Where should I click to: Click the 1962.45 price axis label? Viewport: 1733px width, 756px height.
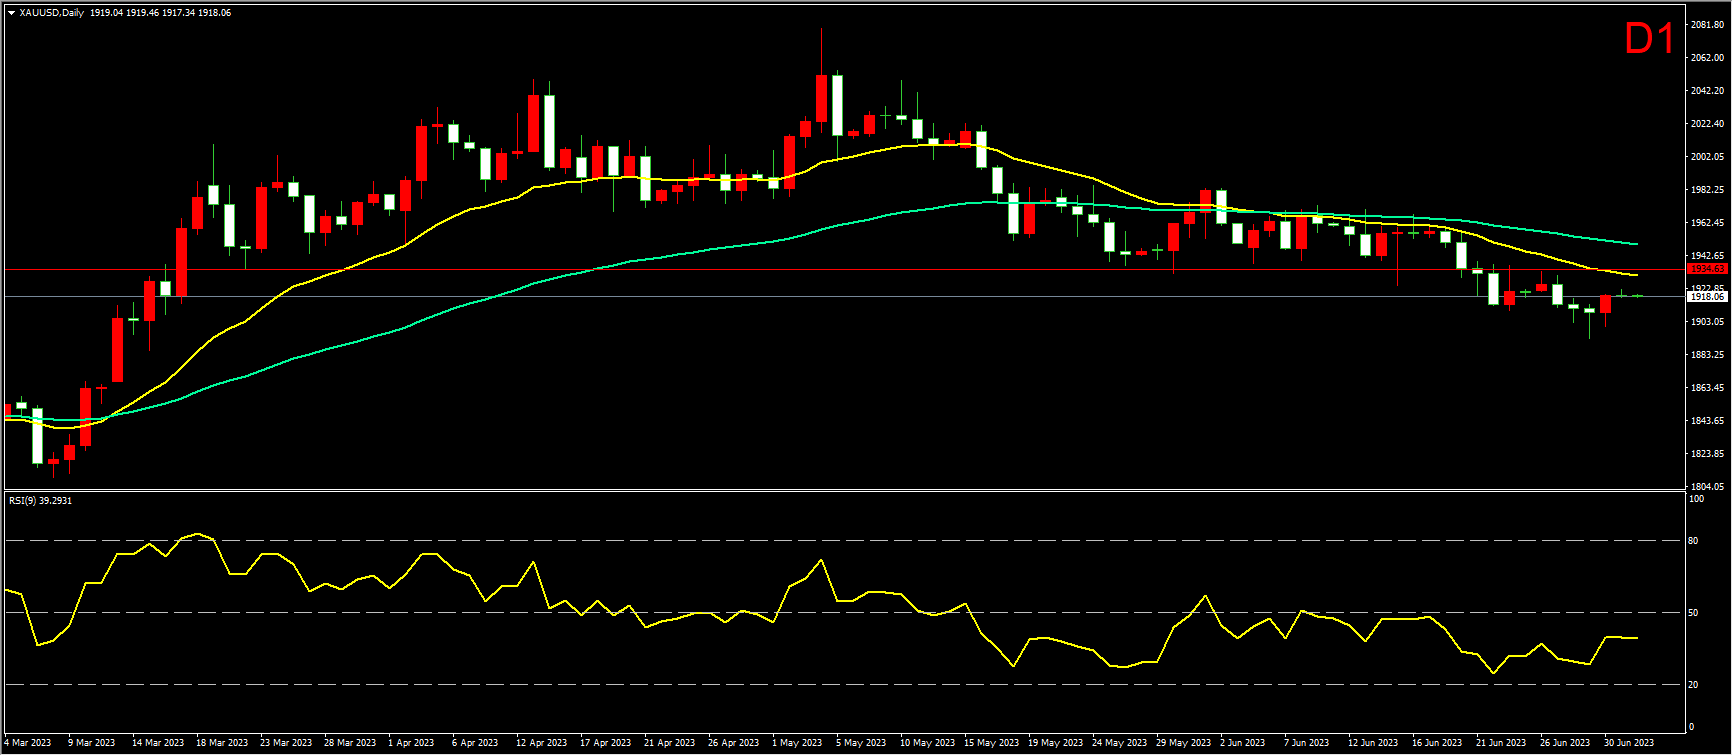1706,223
